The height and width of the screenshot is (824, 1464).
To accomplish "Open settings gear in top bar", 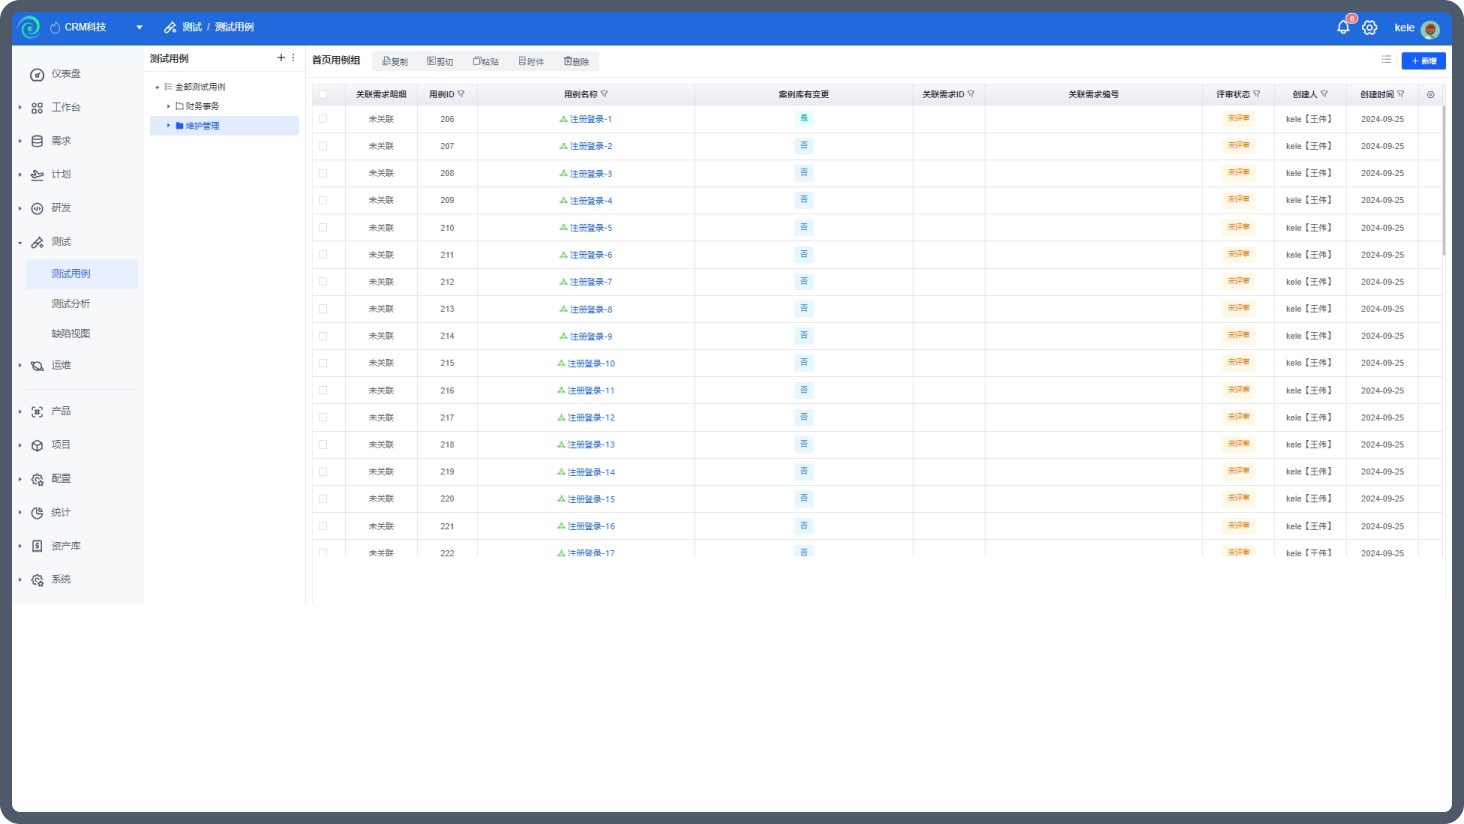I will 1370,28.
